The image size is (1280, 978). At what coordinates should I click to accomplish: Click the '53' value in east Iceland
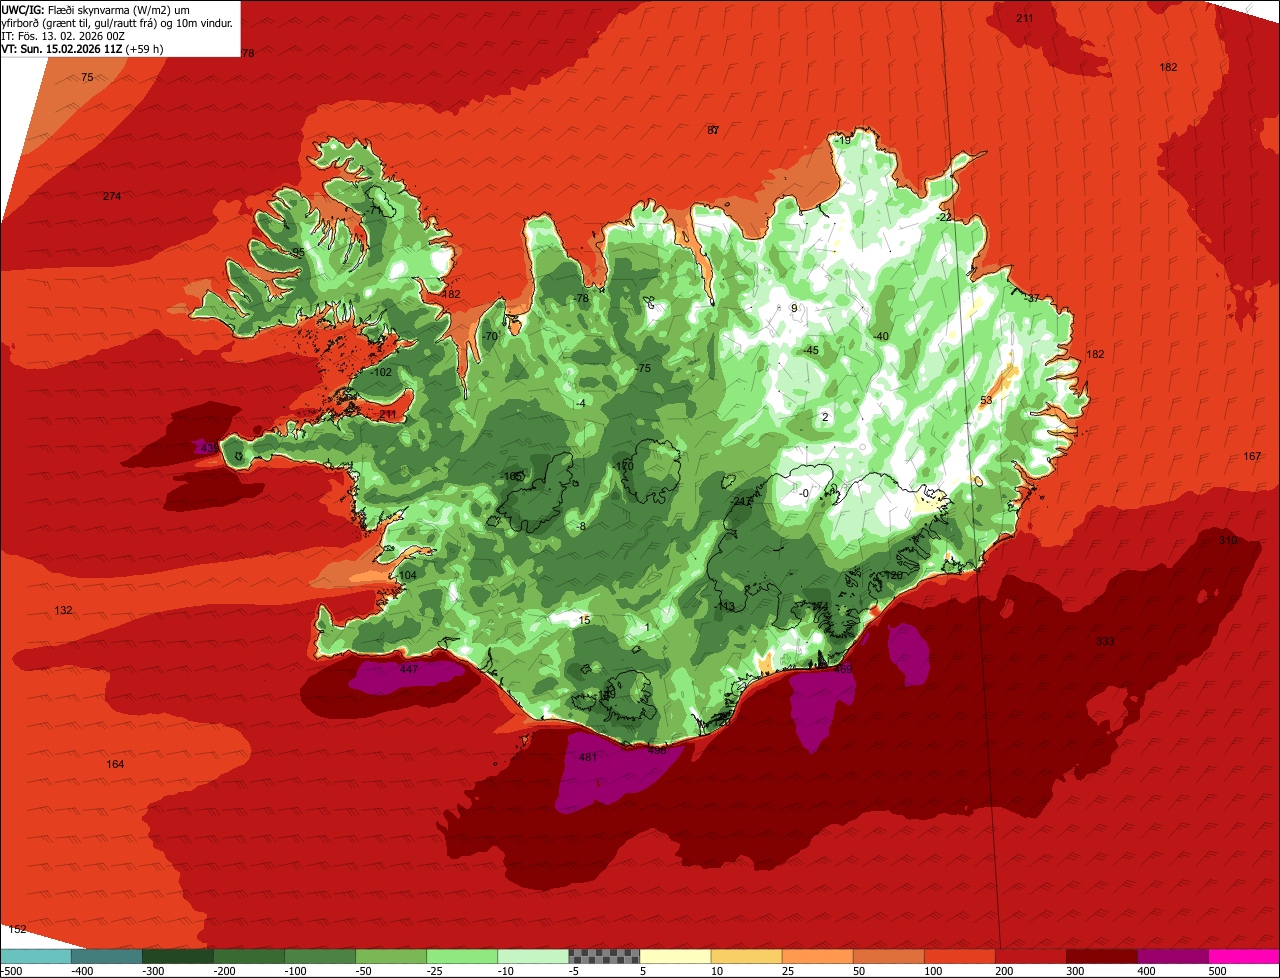point(986,400)
